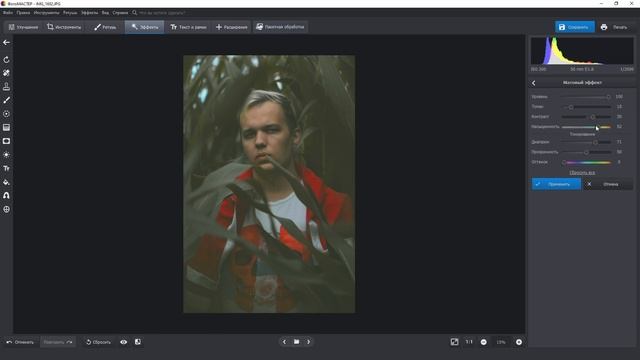Adjust the Контраст slider

(x=586, y=117)
